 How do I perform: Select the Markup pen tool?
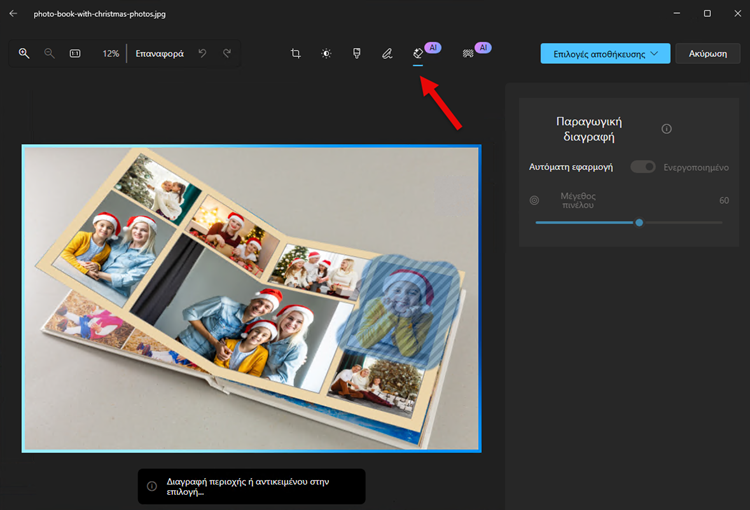pos(387,53)
